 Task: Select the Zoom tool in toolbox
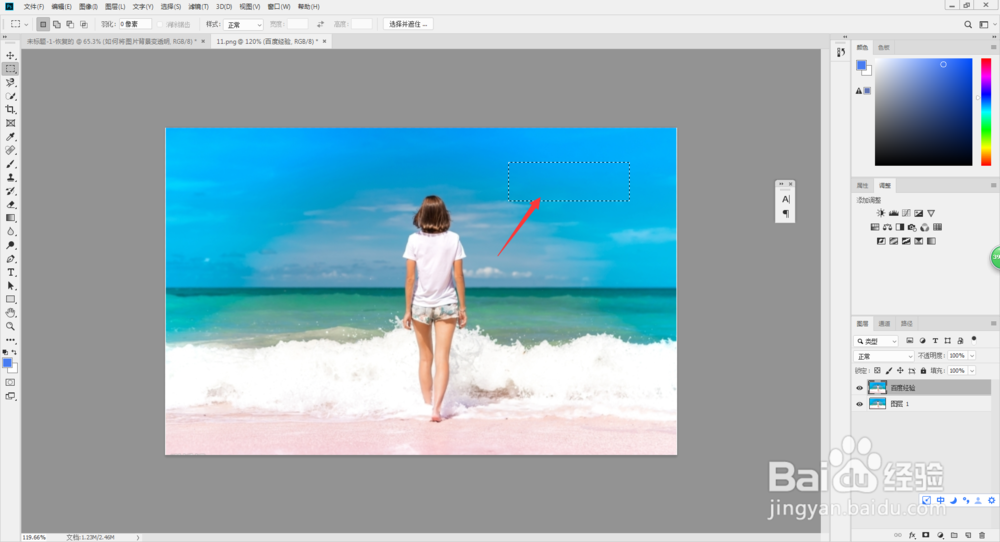[x=10, y=326]
